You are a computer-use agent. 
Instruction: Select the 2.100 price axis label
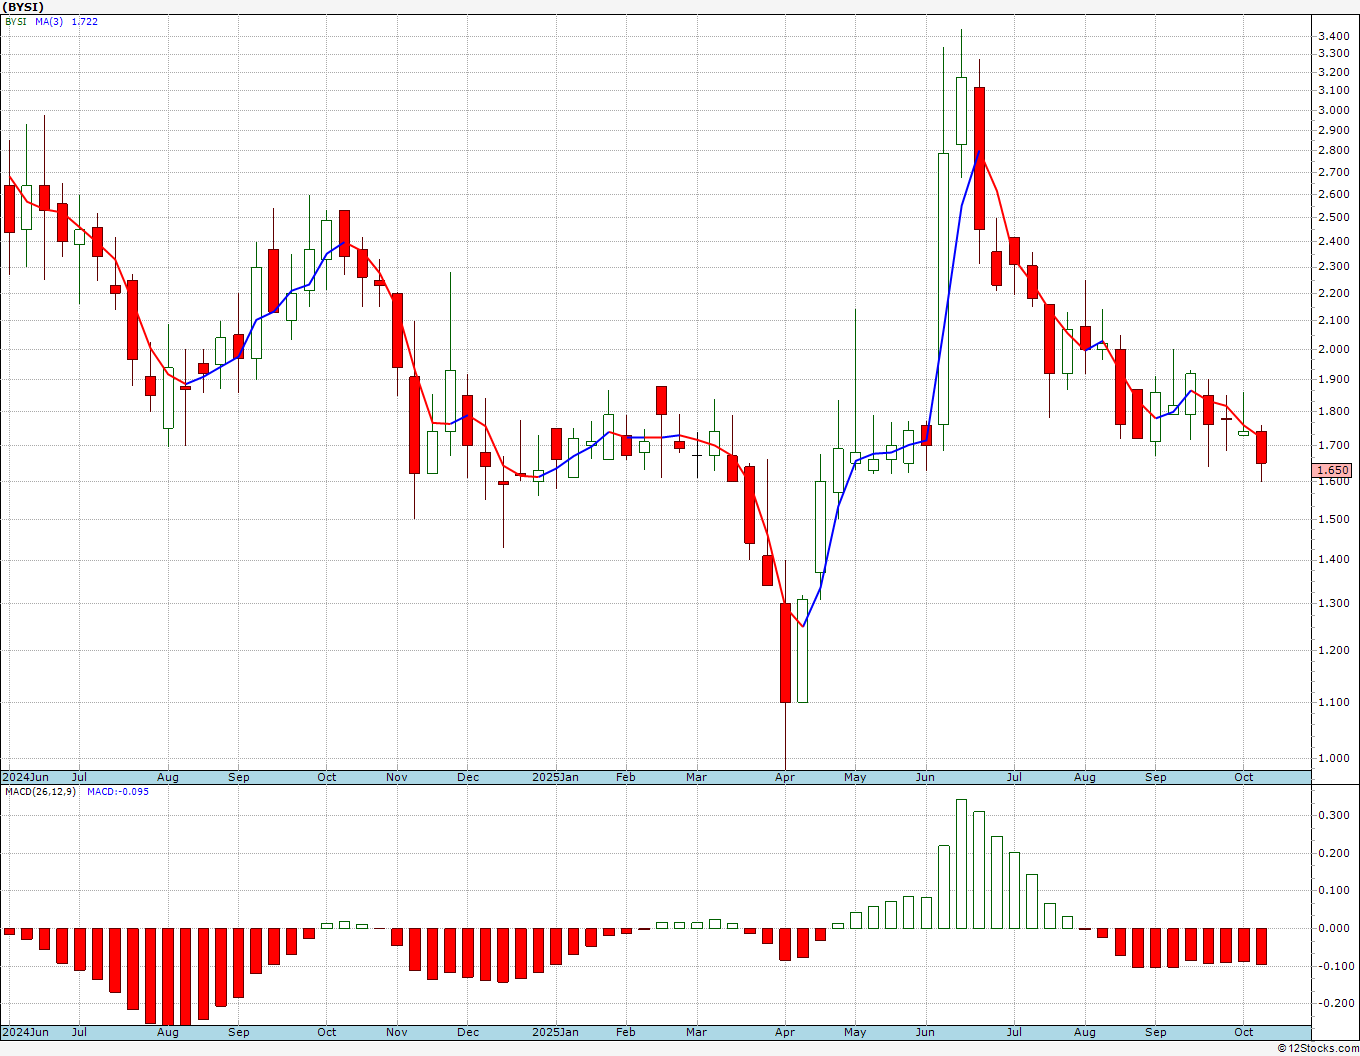tap(1333, 320)
